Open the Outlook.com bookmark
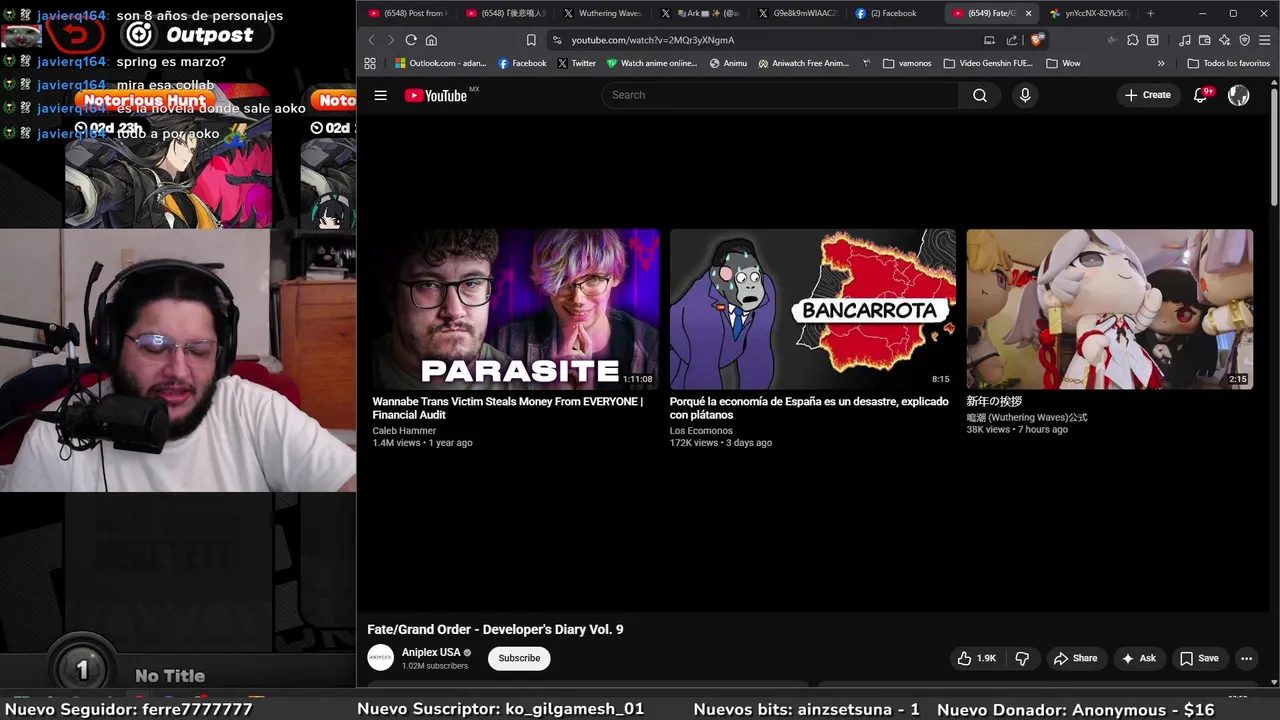Image resolution: width=1280 pixels, height=720 pixels. tap(440, 63)
